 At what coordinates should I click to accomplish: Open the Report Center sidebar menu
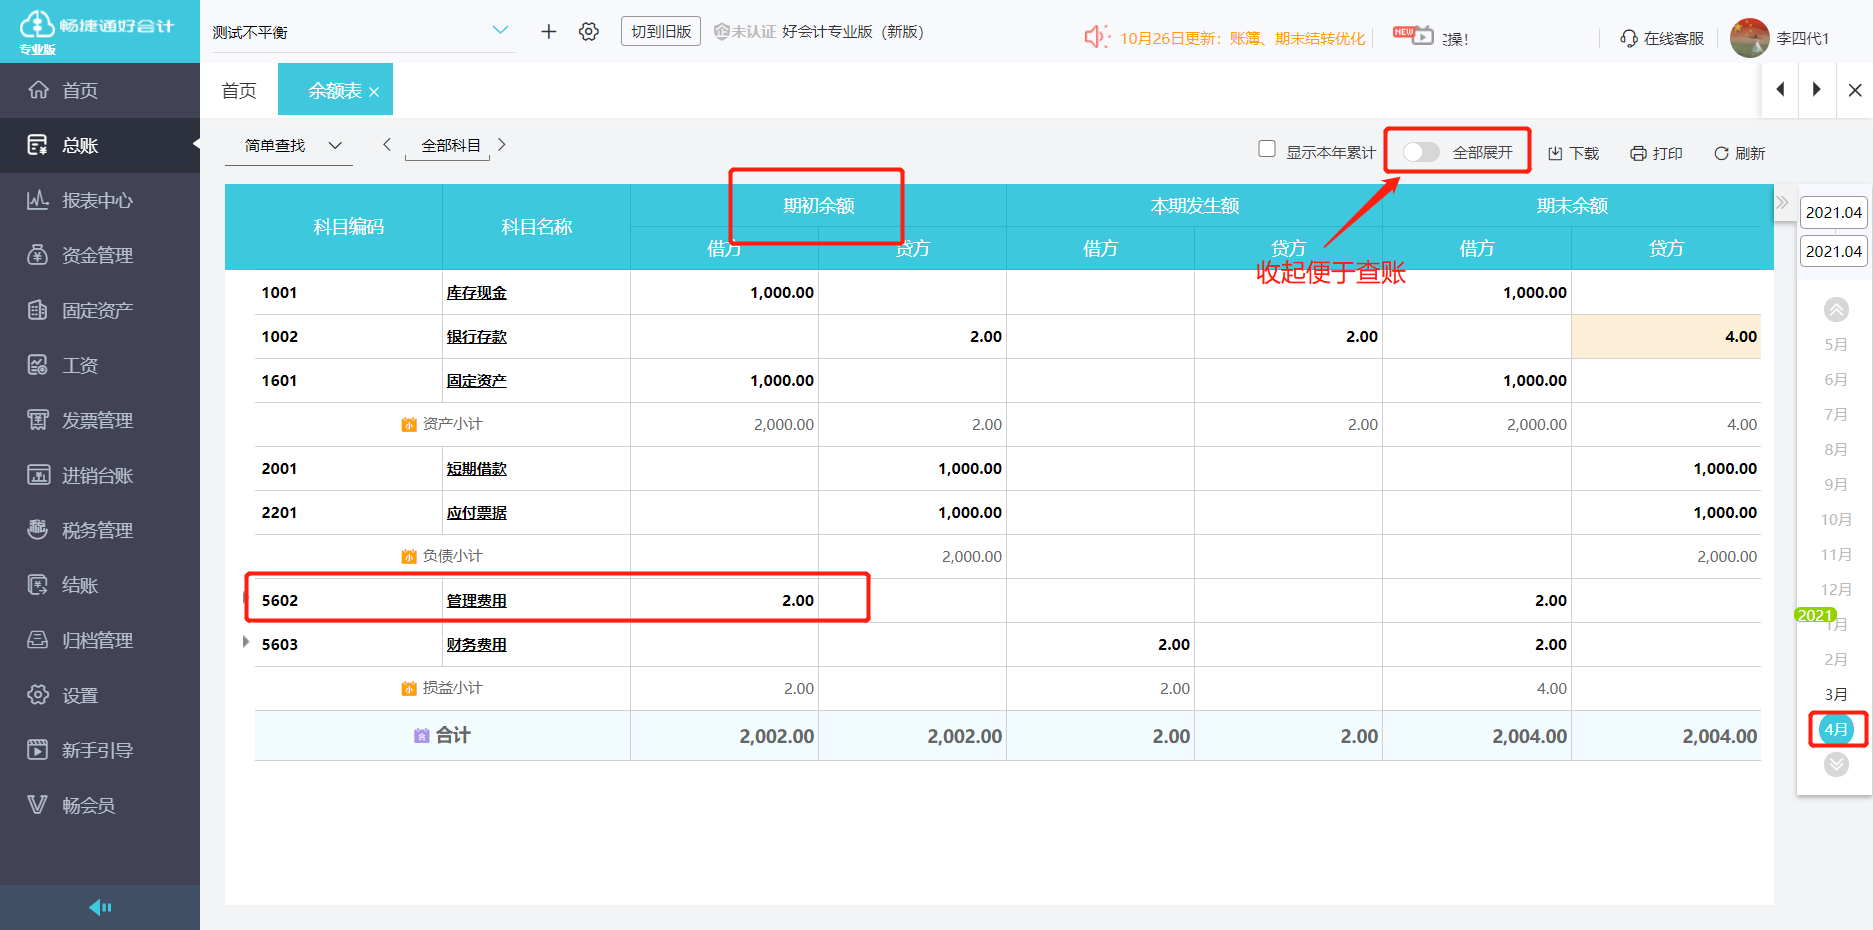97,201
